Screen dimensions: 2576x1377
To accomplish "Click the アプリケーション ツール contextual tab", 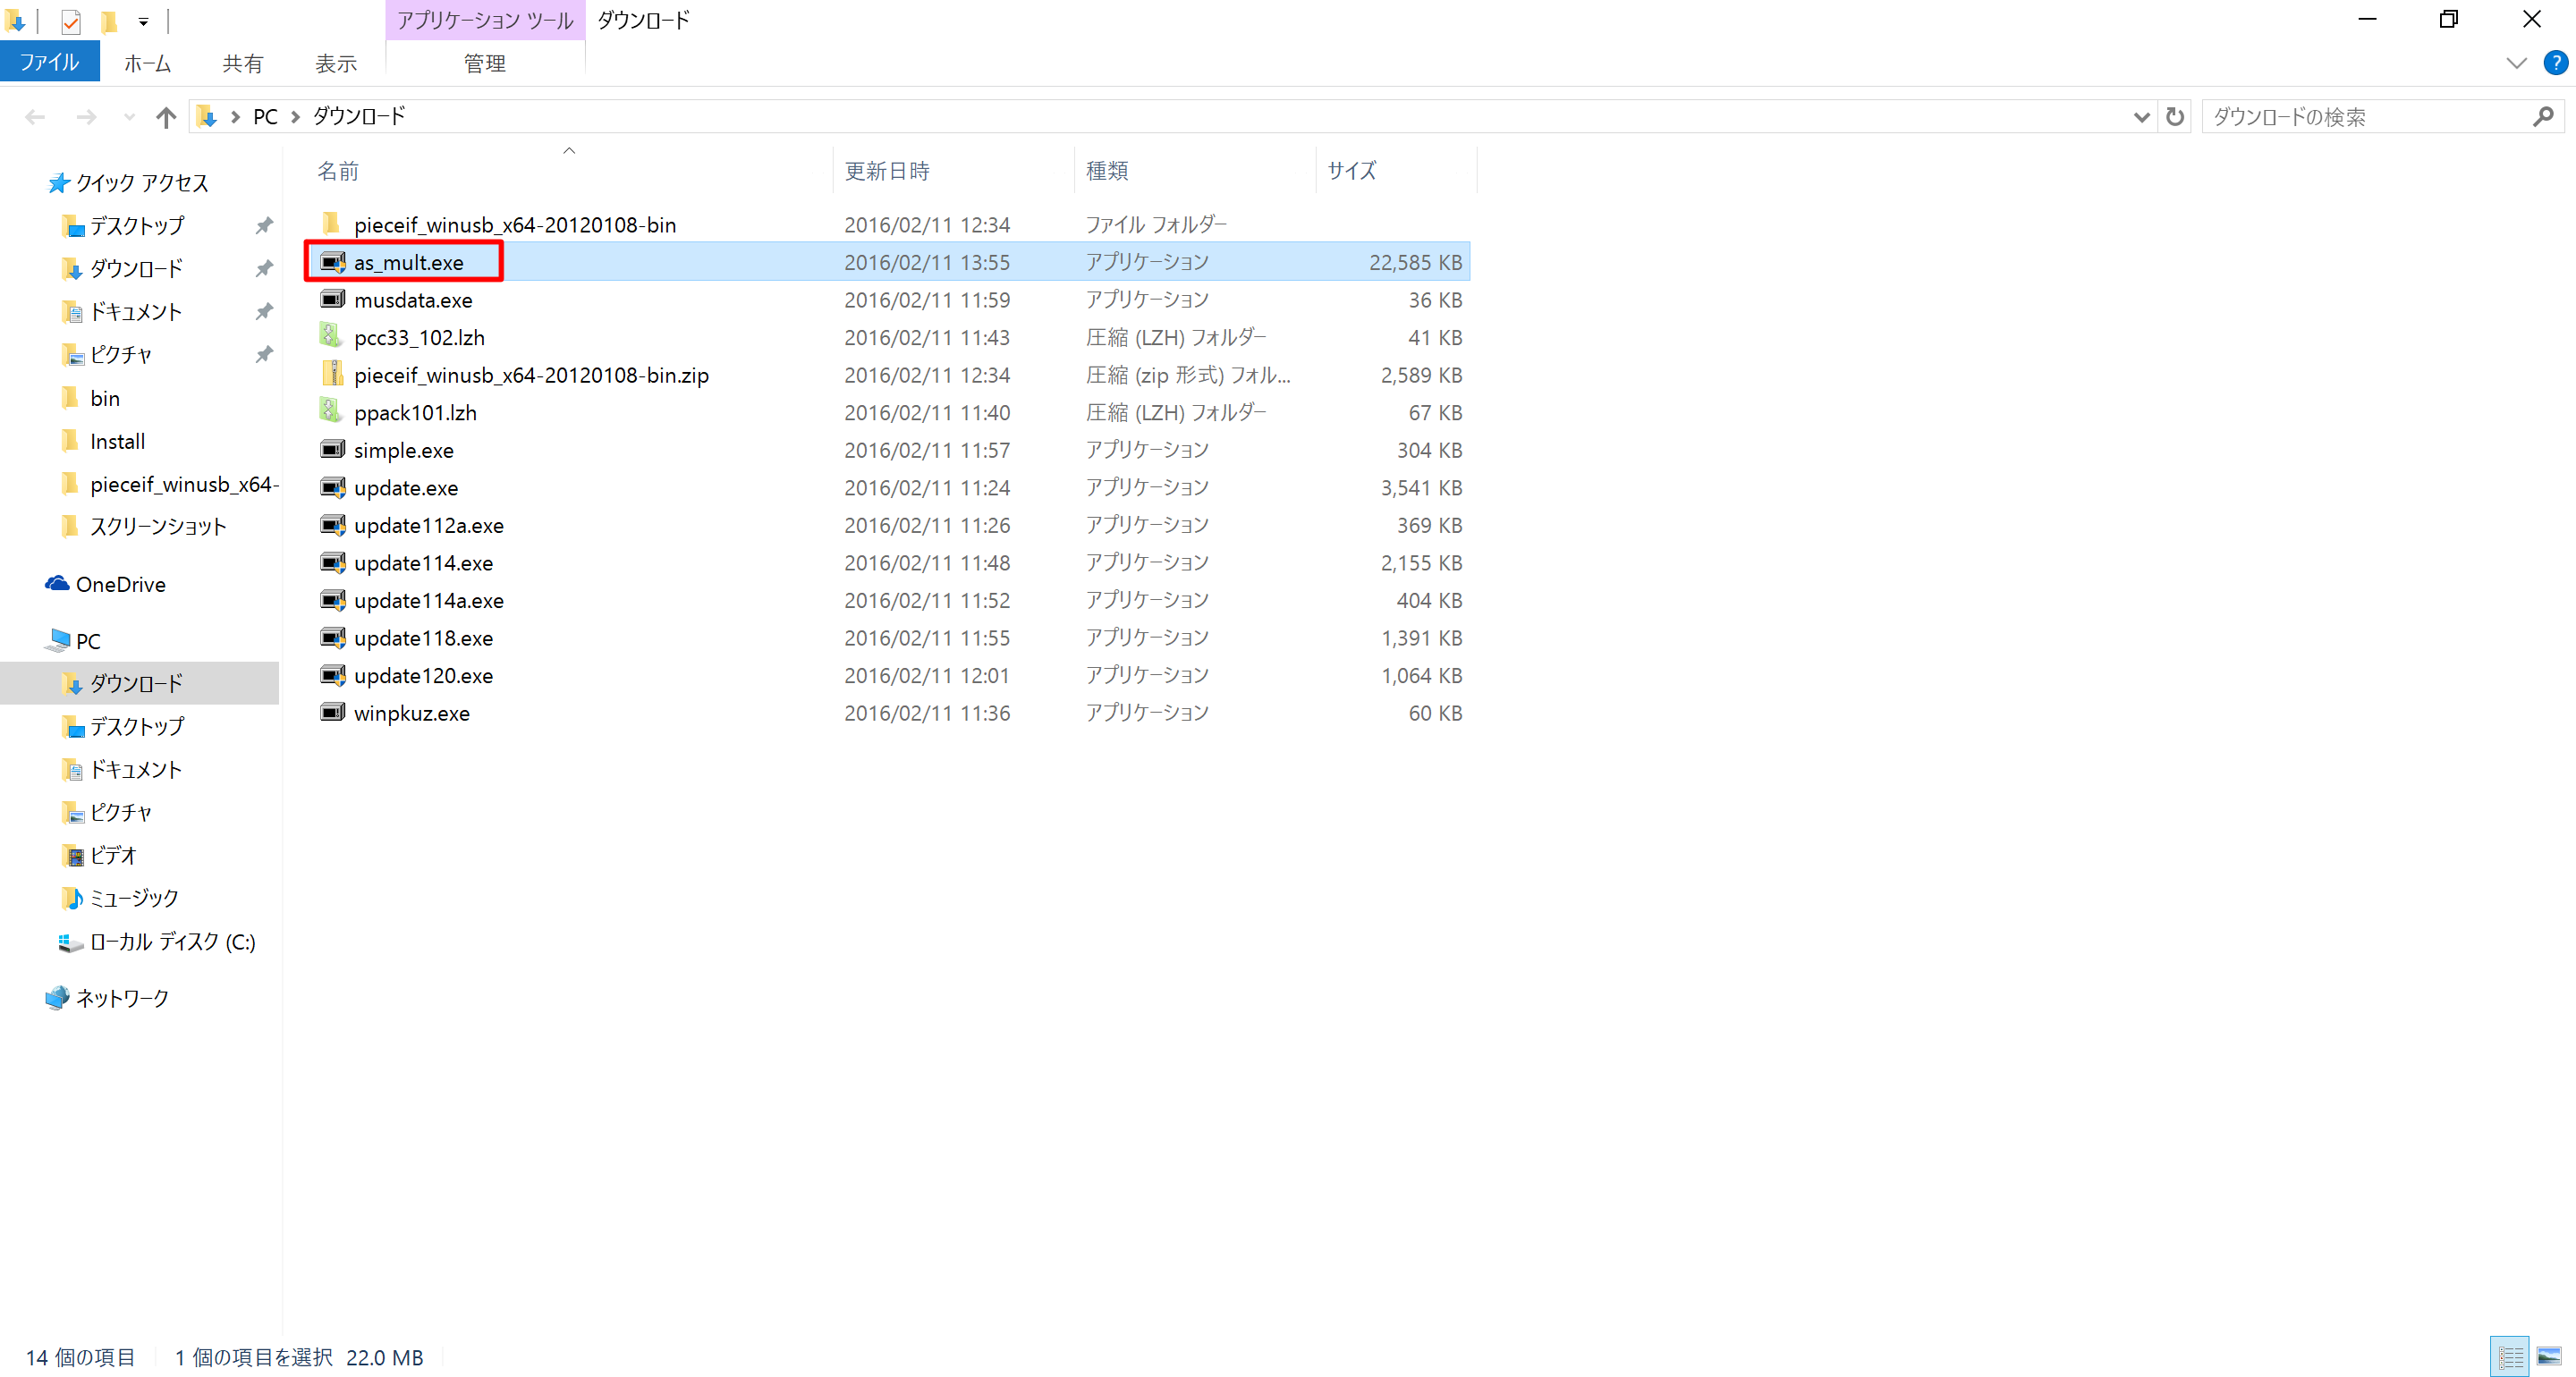I will [x=485, y=20].
